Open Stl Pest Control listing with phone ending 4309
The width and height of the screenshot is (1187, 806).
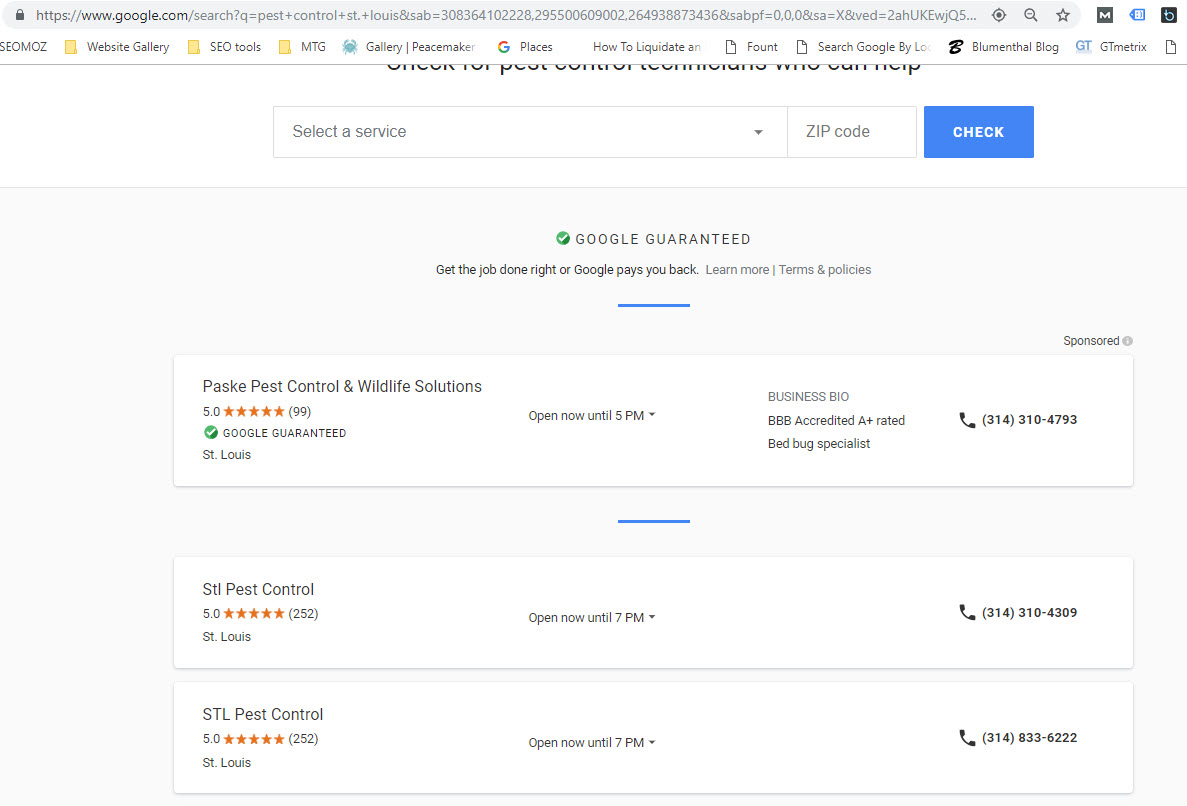pyautogui.click(x=257, y=589)
